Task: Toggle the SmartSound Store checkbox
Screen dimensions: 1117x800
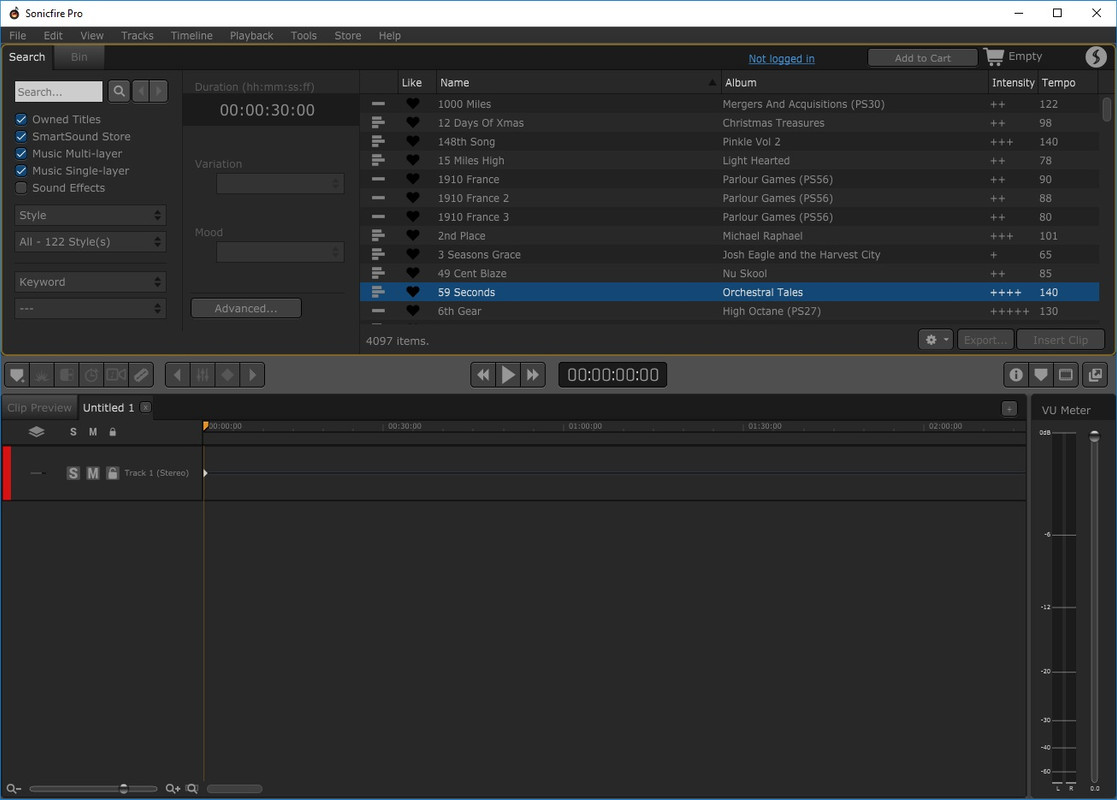Action: click(21, 136)
